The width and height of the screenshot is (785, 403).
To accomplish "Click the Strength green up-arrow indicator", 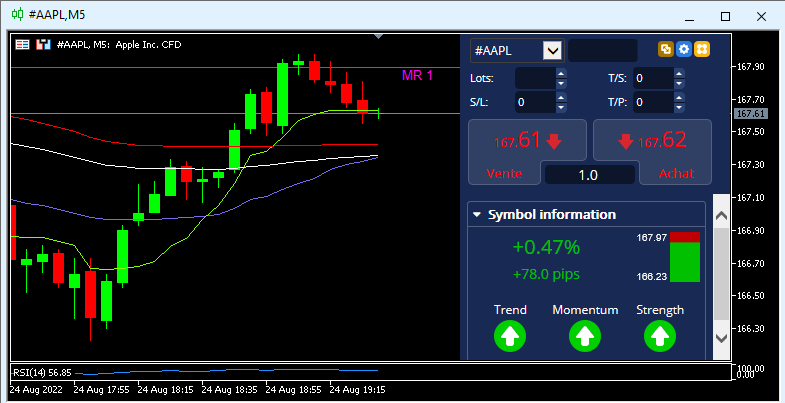I will pyautogui.click(x=659, y=336).
